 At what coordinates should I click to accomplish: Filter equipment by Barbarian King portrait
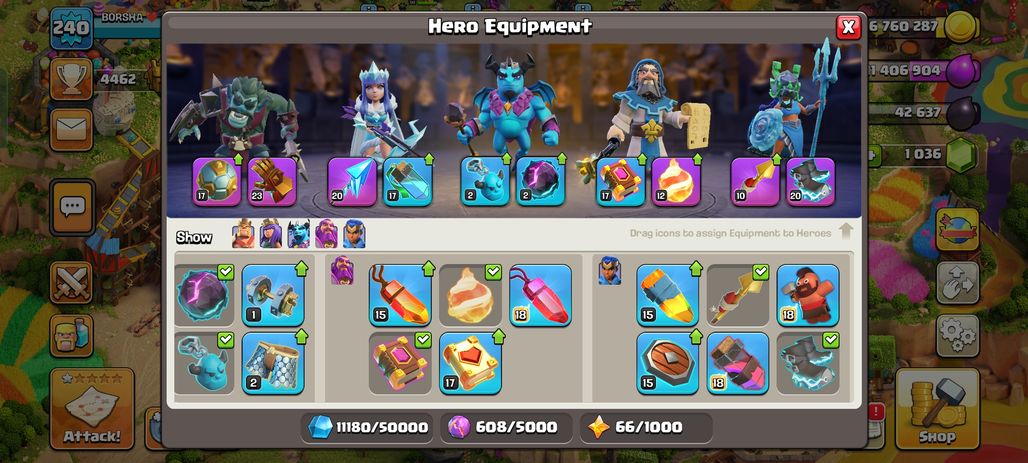coord(243,234)
